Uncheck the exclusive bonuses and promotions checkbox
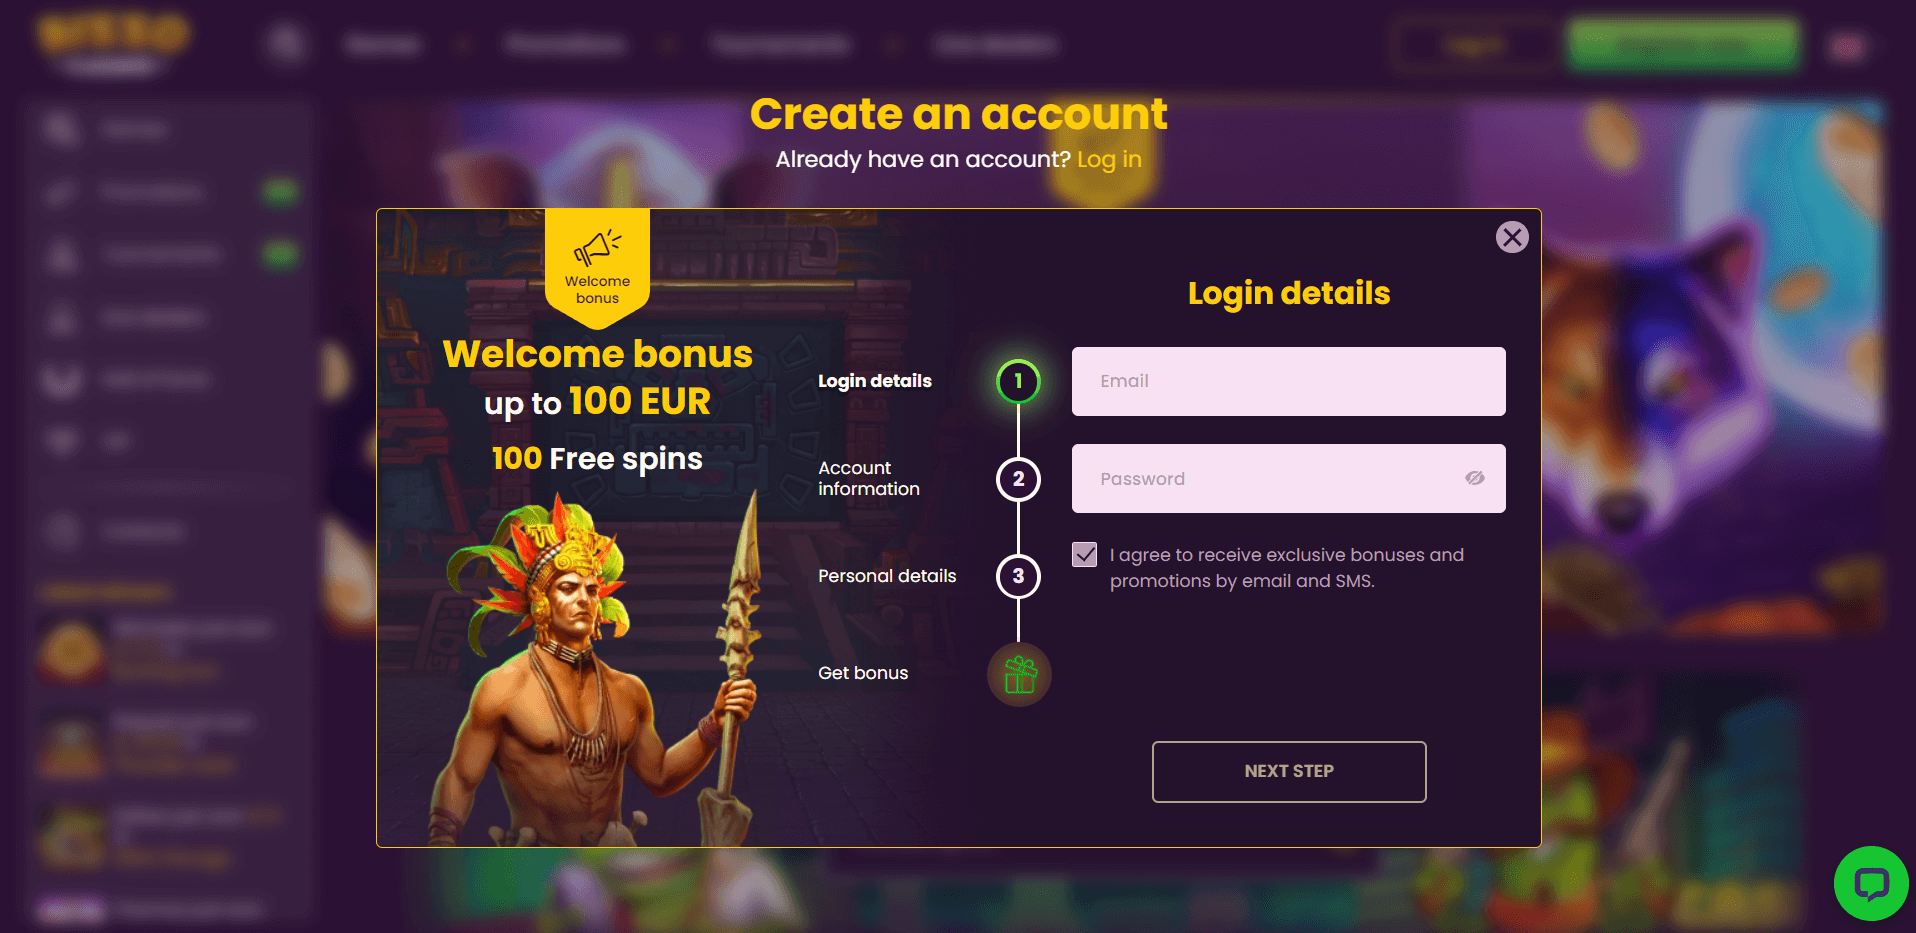 tap(1085, 555)
